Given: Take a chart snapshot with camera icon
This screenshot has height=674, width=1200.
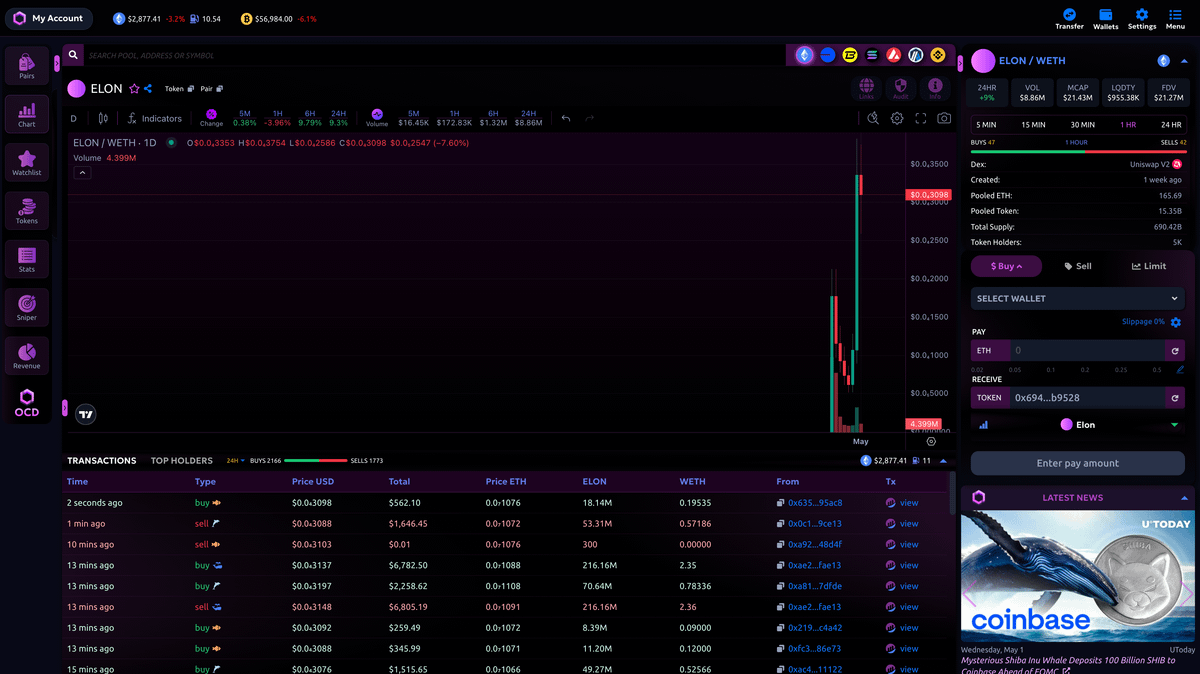Looking at the screenshot, I should coord(944,118).
